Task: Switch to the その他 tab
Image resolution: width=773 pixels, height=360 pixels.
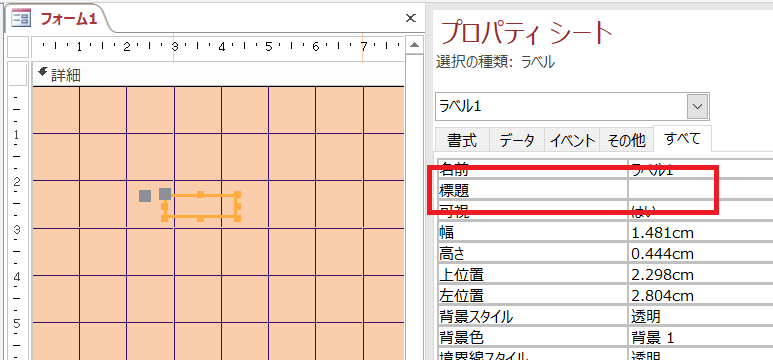Action: click(626, 141)
